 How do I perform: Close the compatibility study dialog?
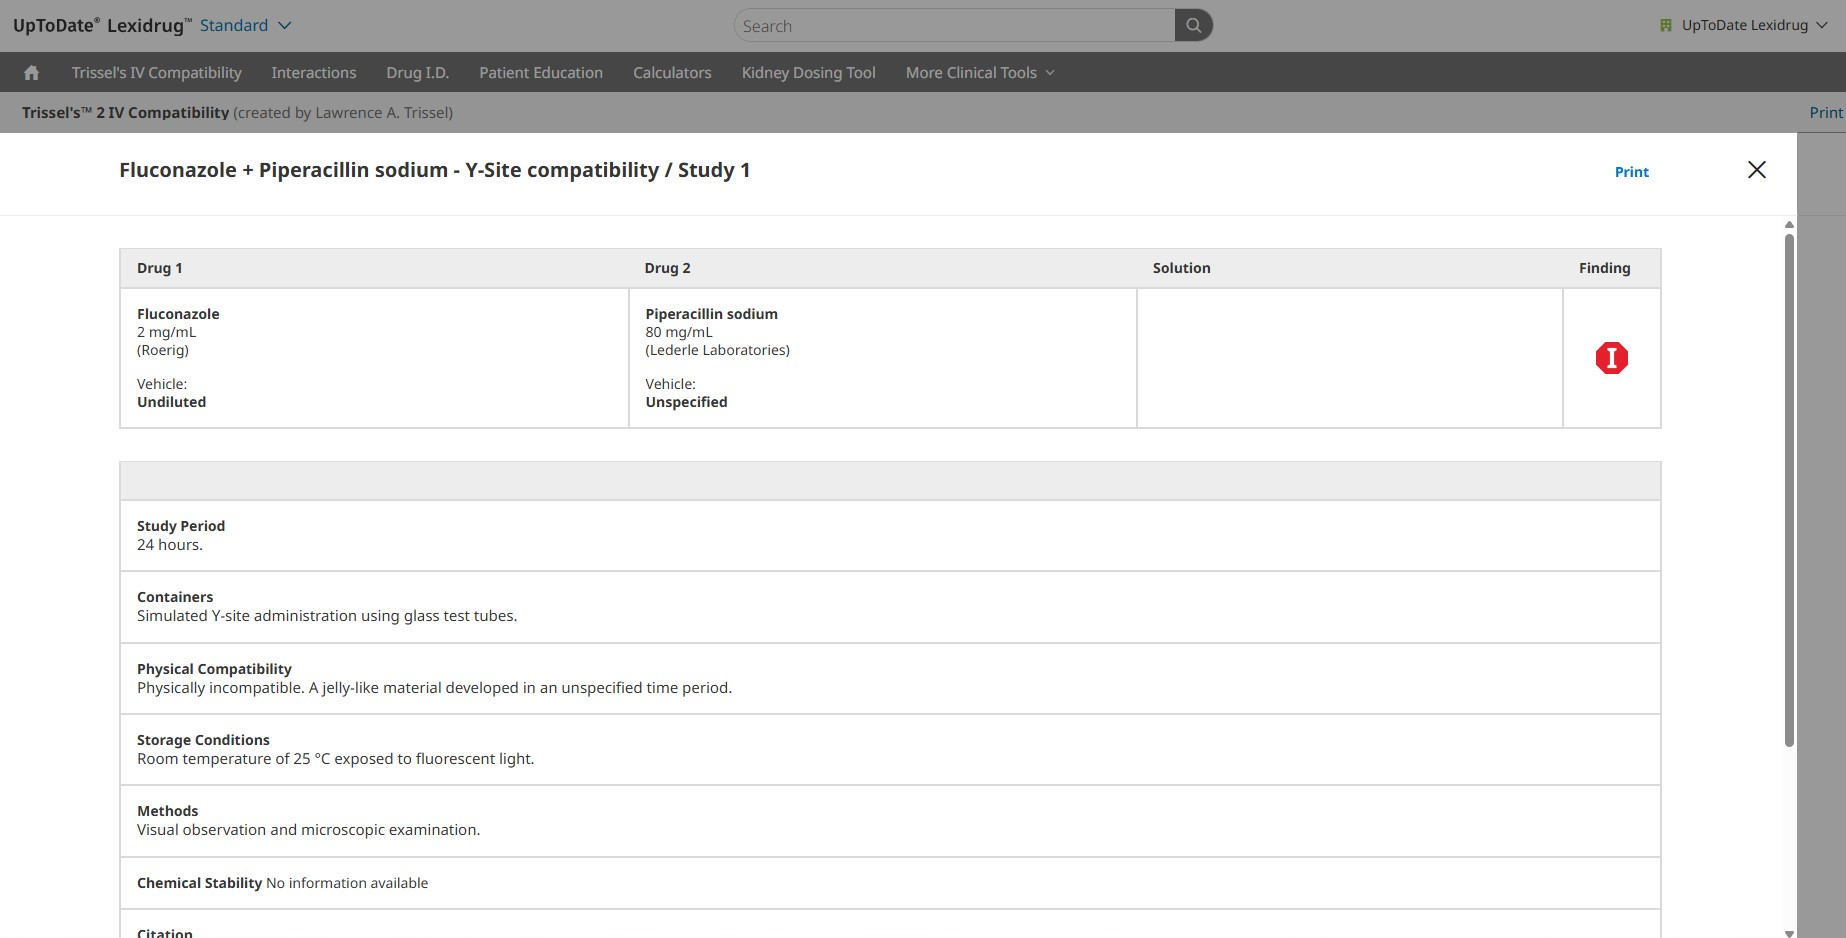(1756, 170)
